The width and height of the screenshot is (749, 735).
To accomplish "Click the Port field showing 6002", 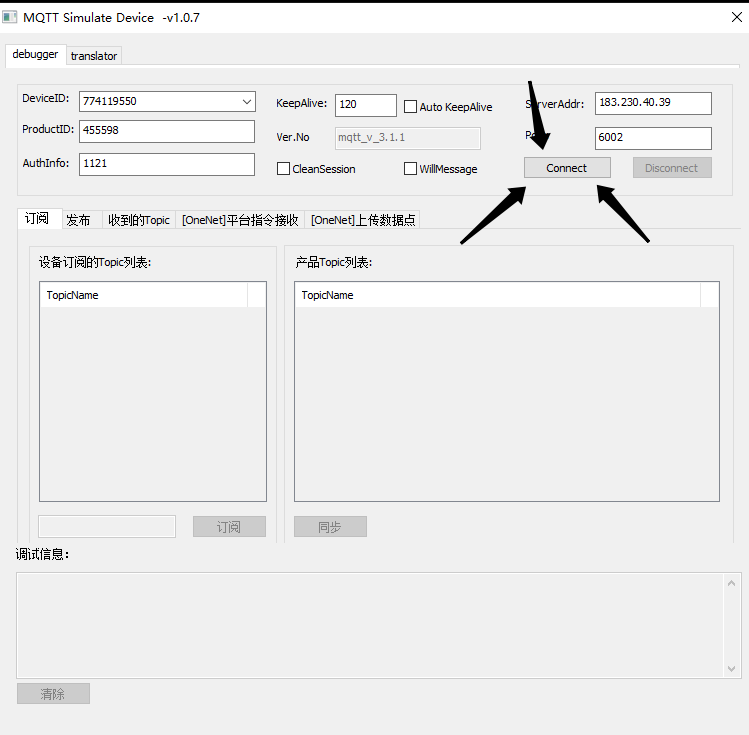I will click(x=653, y=138).
